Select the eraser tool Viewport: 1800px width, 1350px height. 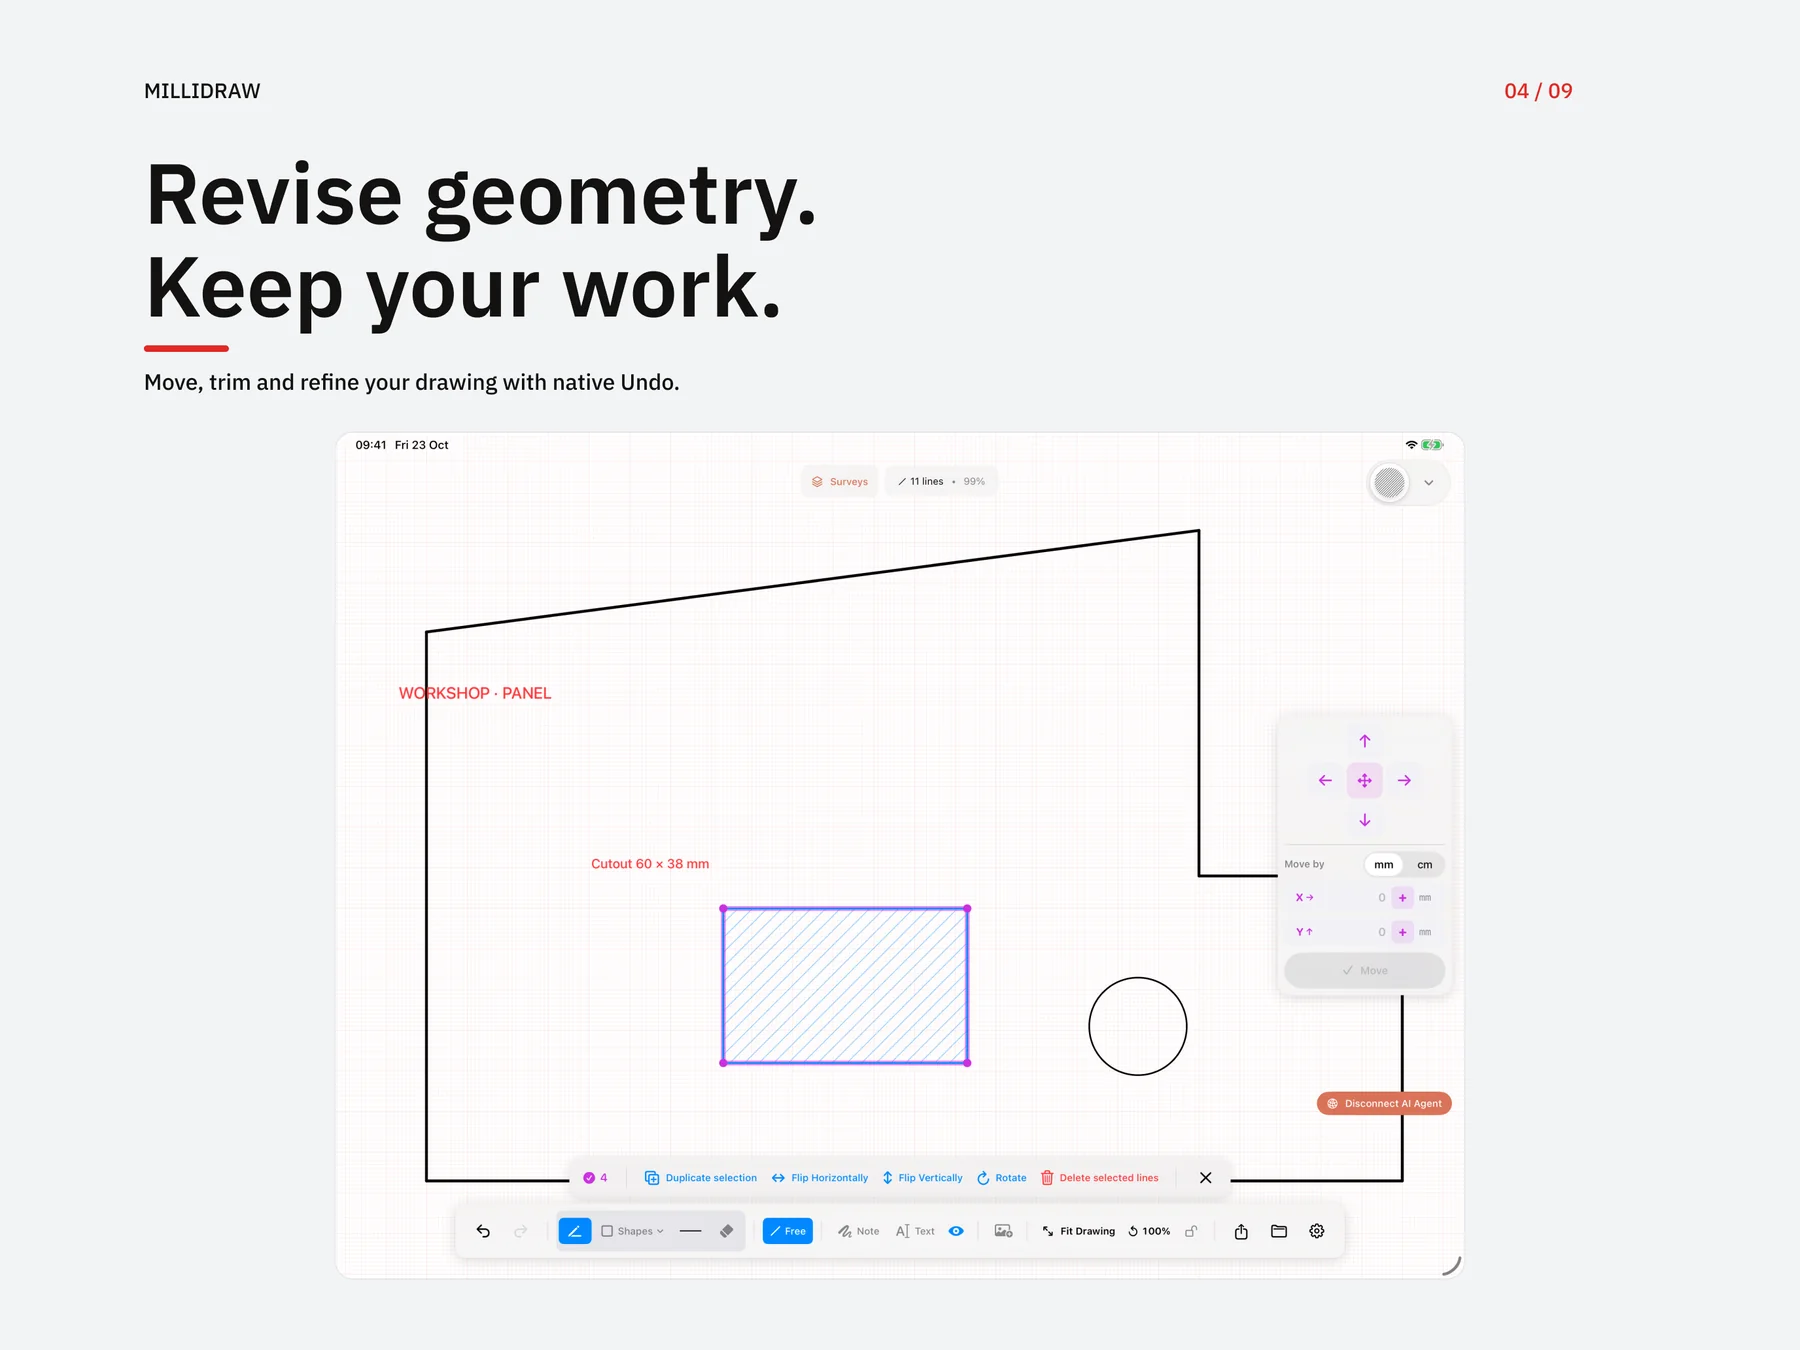(x=727, y=1231)
